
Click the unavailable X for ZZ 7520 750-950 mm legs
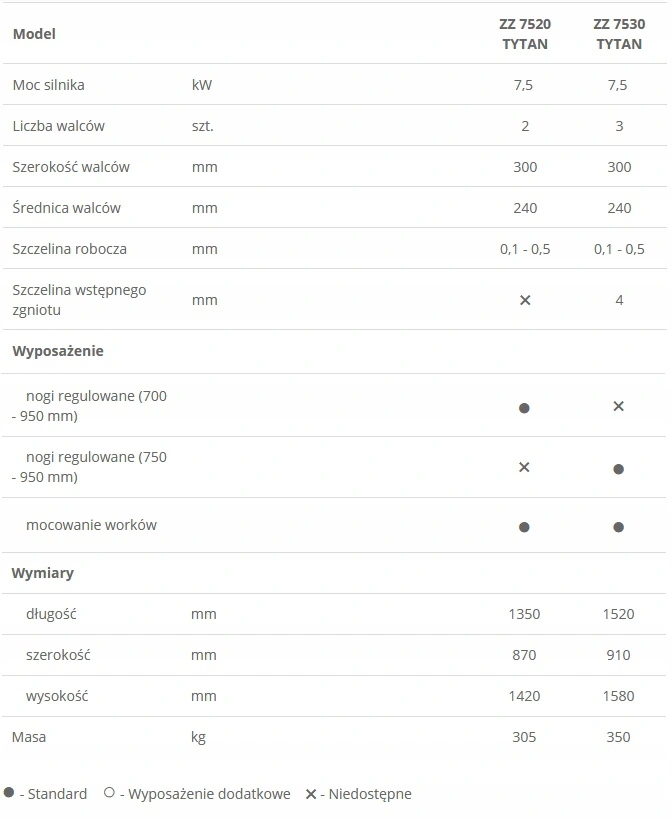tap(524, 467)
